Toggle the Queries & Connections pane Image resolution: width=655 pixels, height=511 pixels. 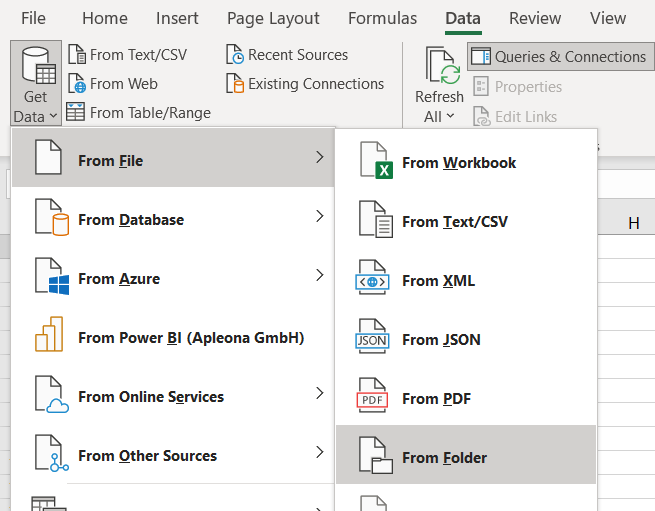tap(560, 56)
